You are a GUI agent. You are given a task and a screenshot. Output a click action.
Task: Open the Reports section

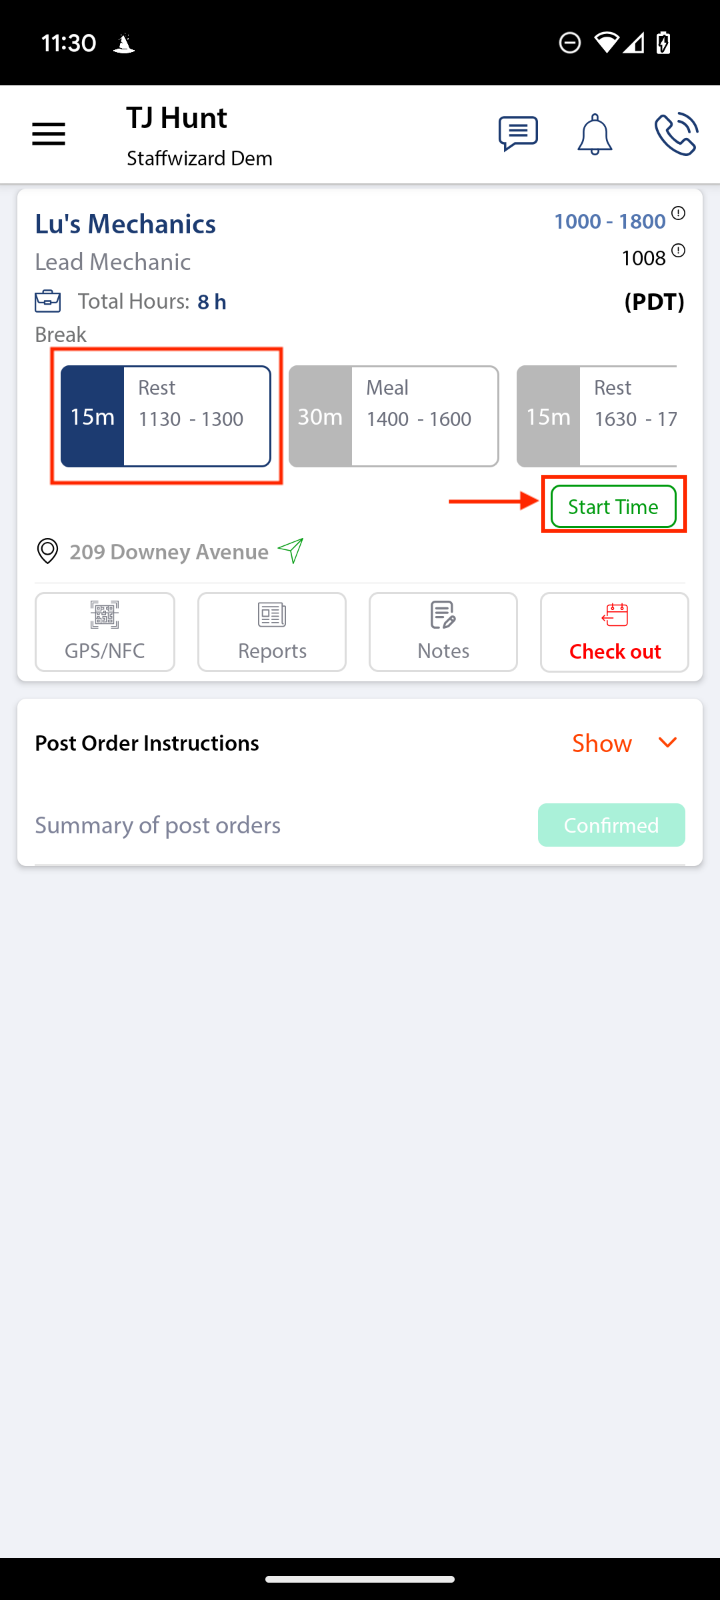coord(272,632)
